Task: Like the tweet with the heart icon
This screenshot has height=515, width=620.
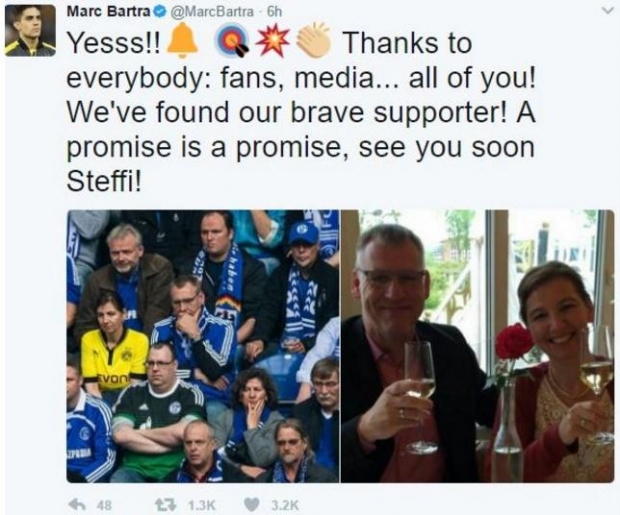Action: [251, 504]
